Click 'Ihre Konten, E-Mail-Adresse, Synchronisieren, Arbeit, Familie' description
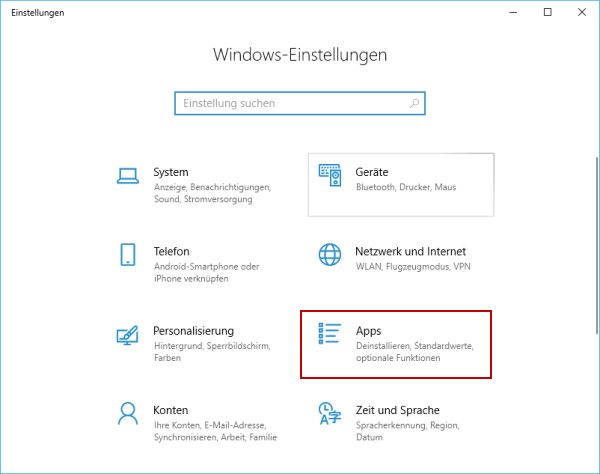The width and height of the screenshot is (600, 474). tap(215, 431)
